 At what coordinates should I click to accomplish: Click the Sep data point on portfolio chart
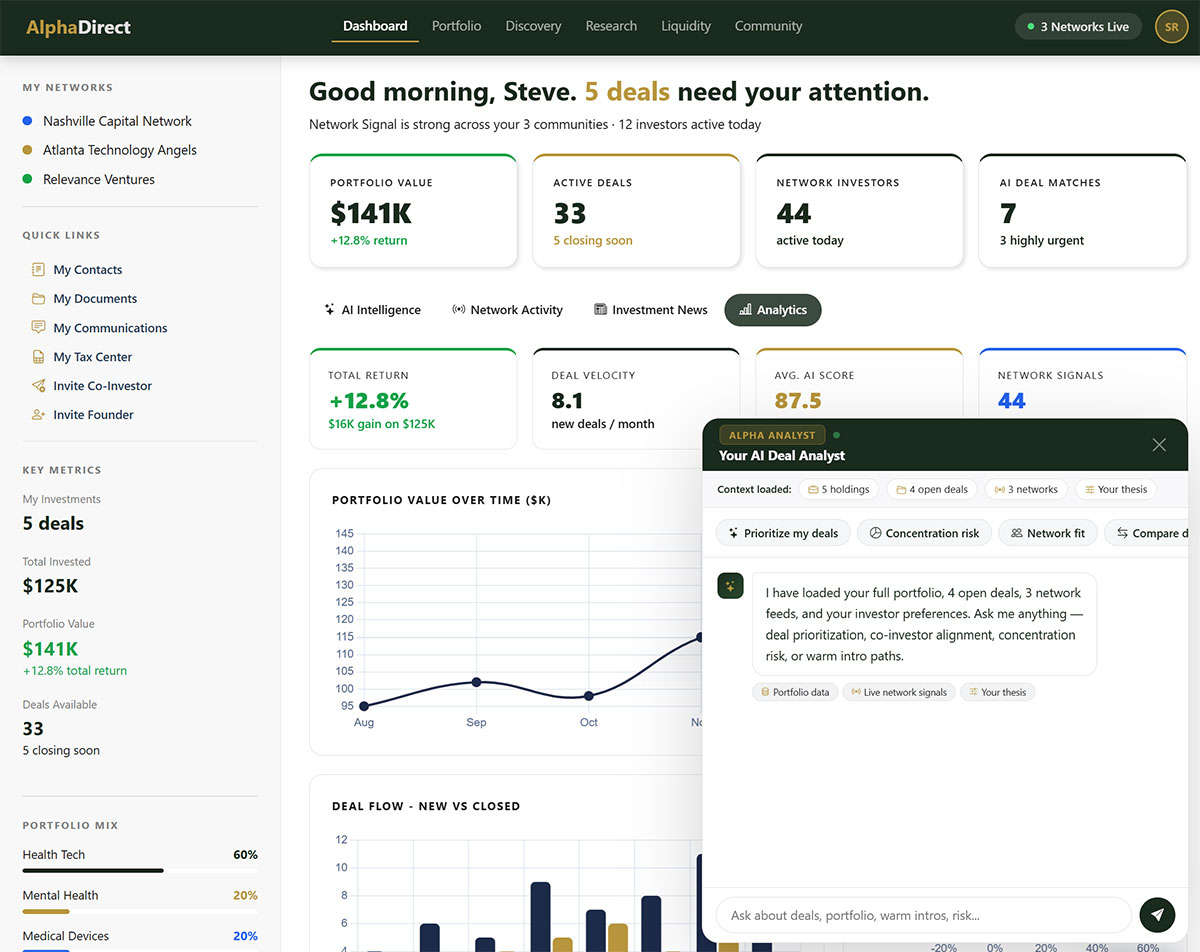click(x=476, y=682)
